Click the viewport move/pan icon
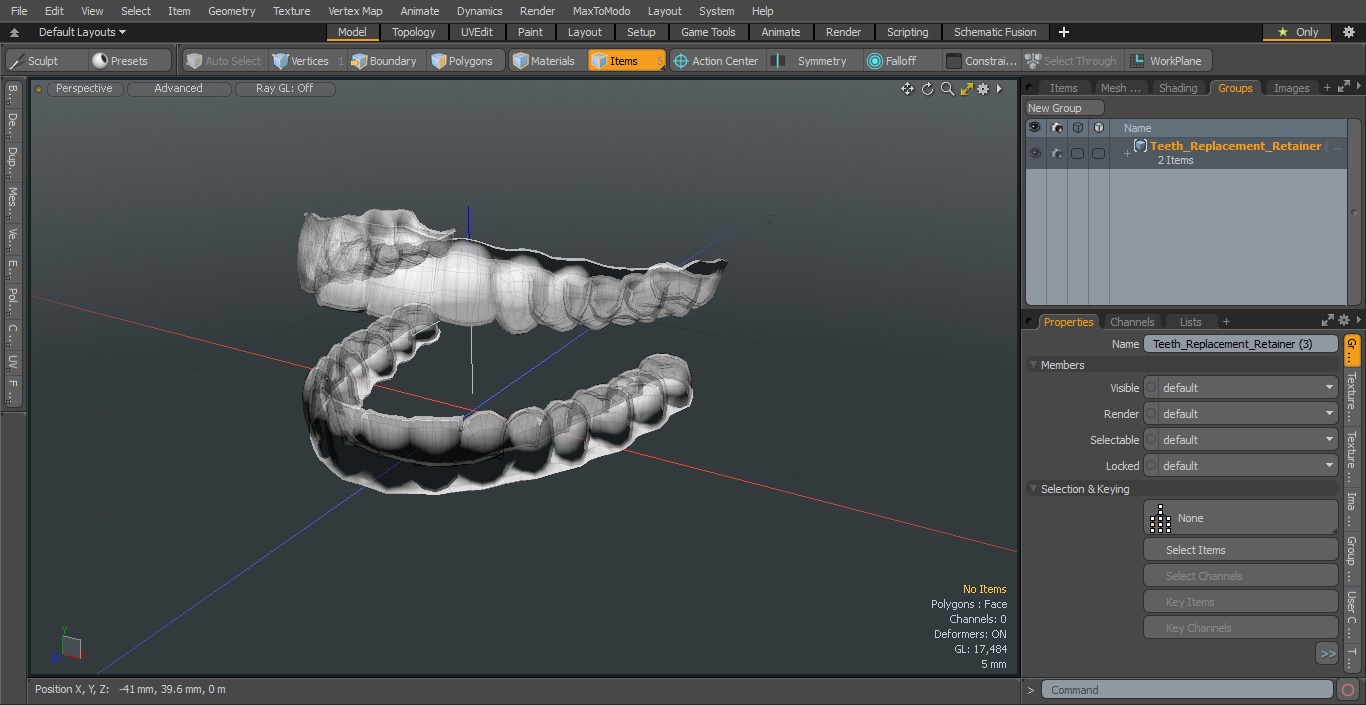Image resolution: width=1366 pixels, height=705 pixels. (x=907, y=89)
